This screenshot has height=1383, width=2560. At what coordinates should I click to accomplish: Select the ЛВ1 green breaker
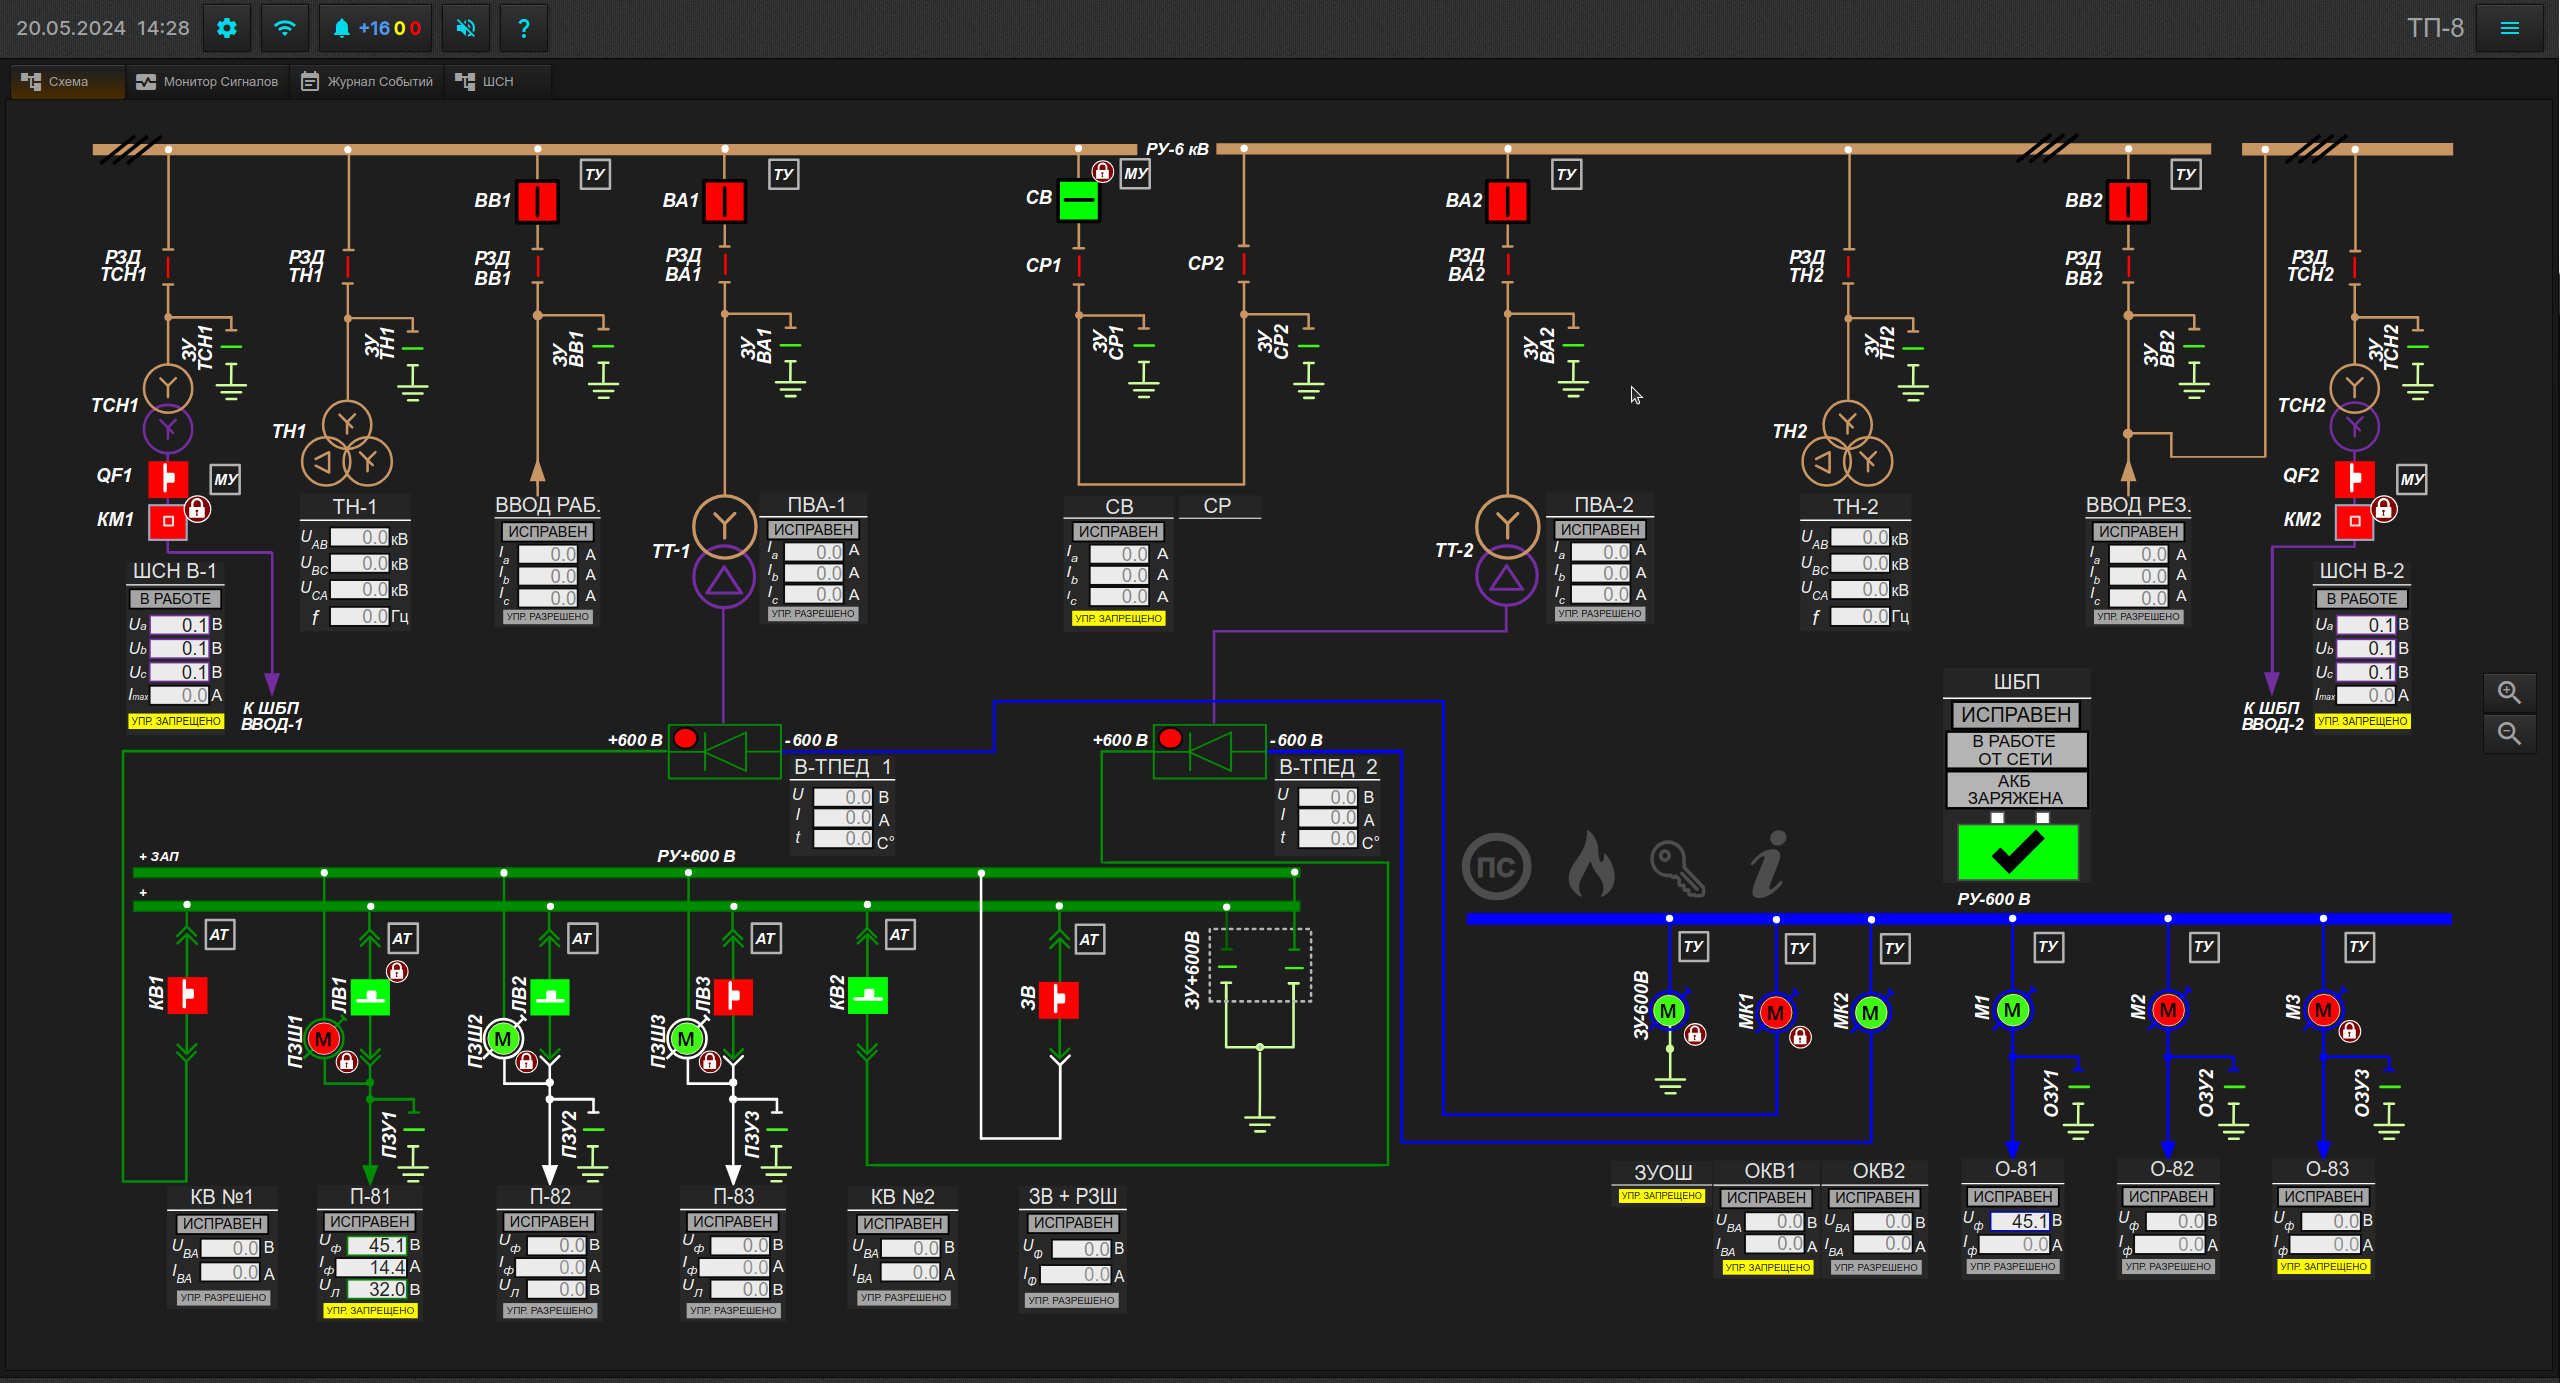(x=371, y=997)
